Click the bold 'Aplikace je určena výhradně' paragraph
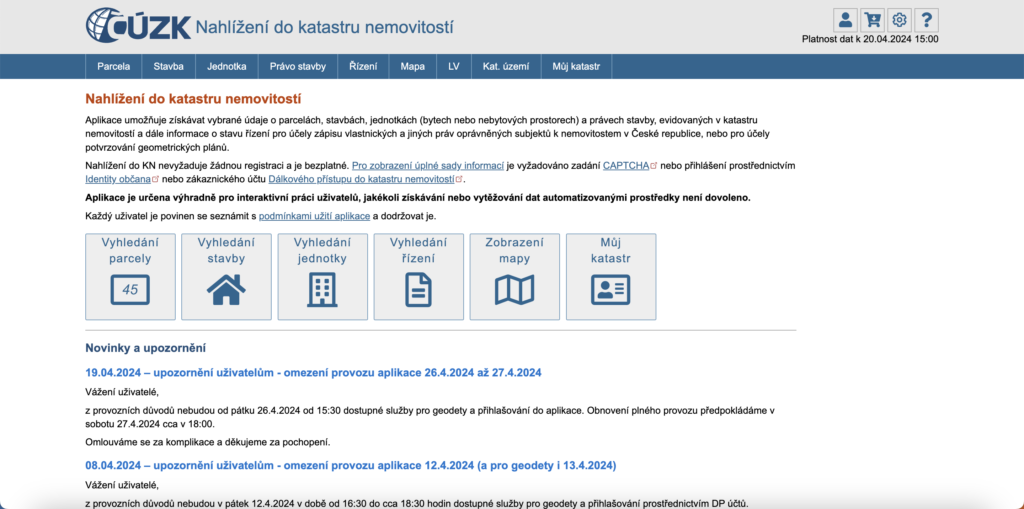Screen dimensions: 1024x509 pos(418,198)
